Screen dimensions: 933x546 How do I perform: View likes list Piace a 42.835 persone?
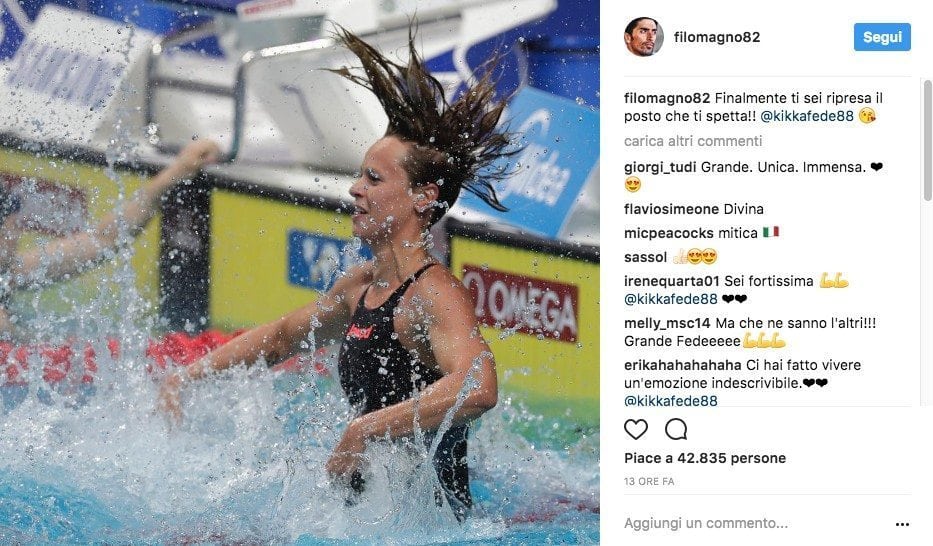[705, 458]
